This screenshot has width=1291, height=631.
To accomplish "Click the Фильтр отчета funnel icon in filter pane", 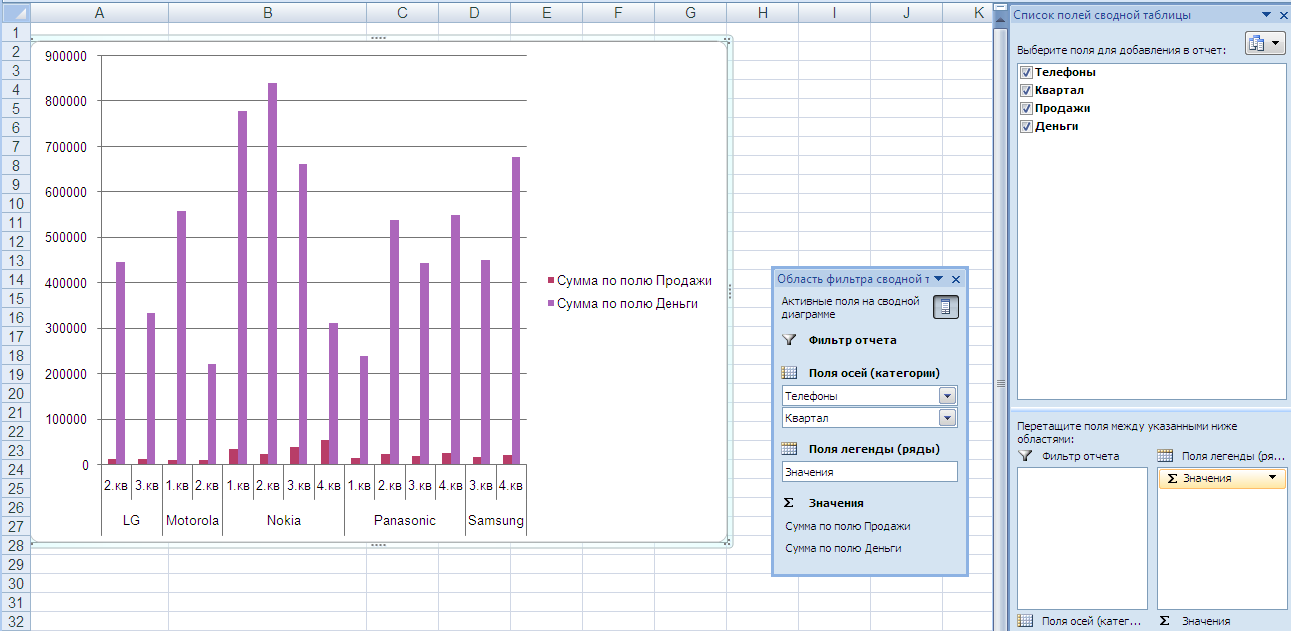I will click(x=788, y=340).
